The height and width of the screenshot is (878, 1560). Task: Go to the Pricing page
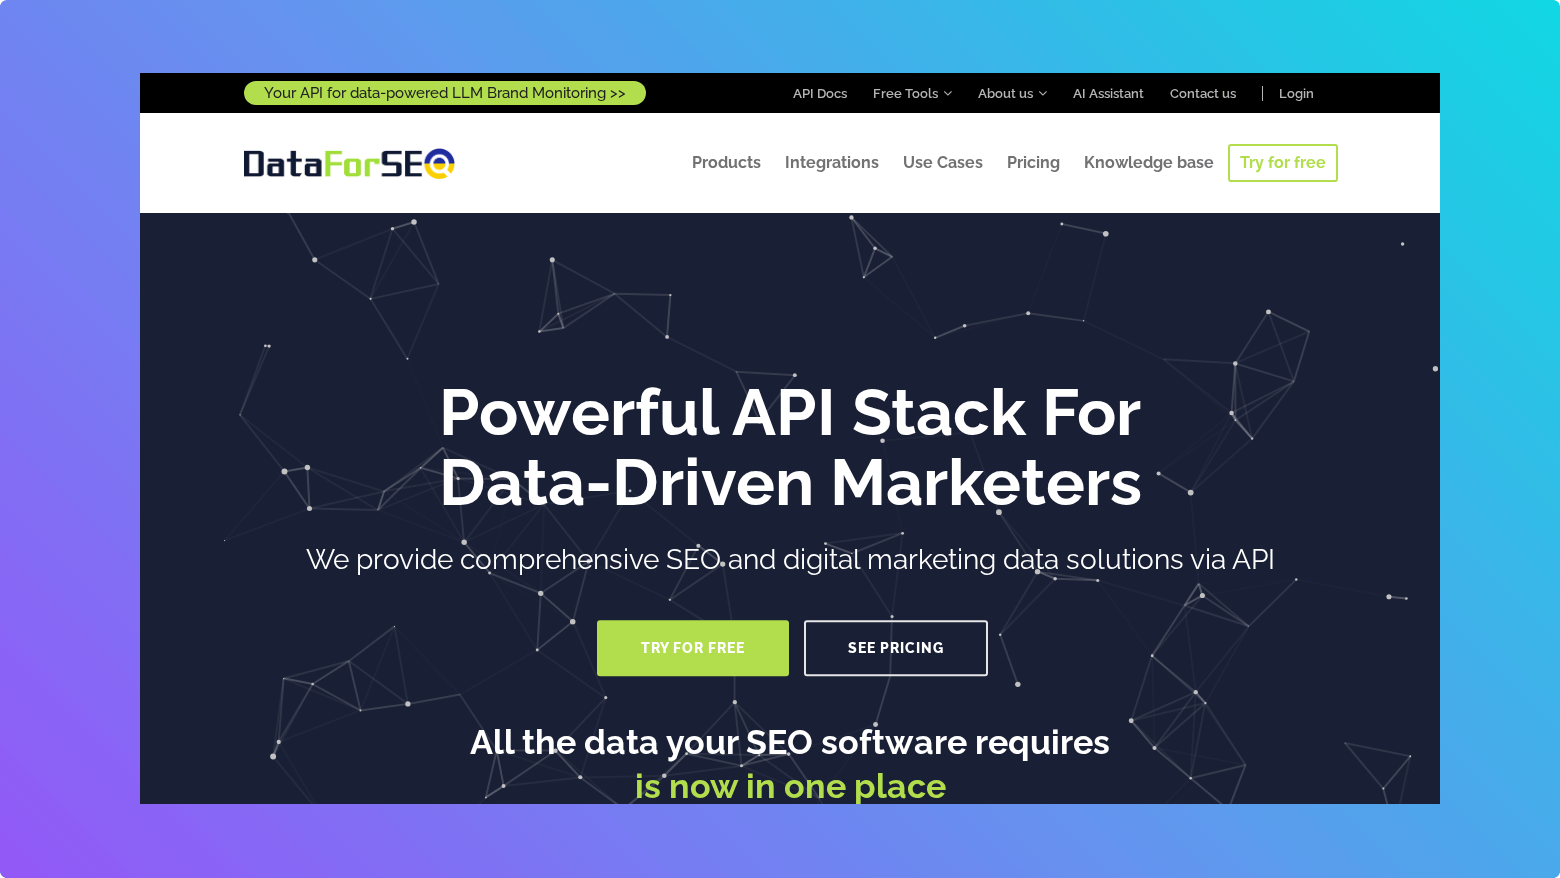(1033, 162)
